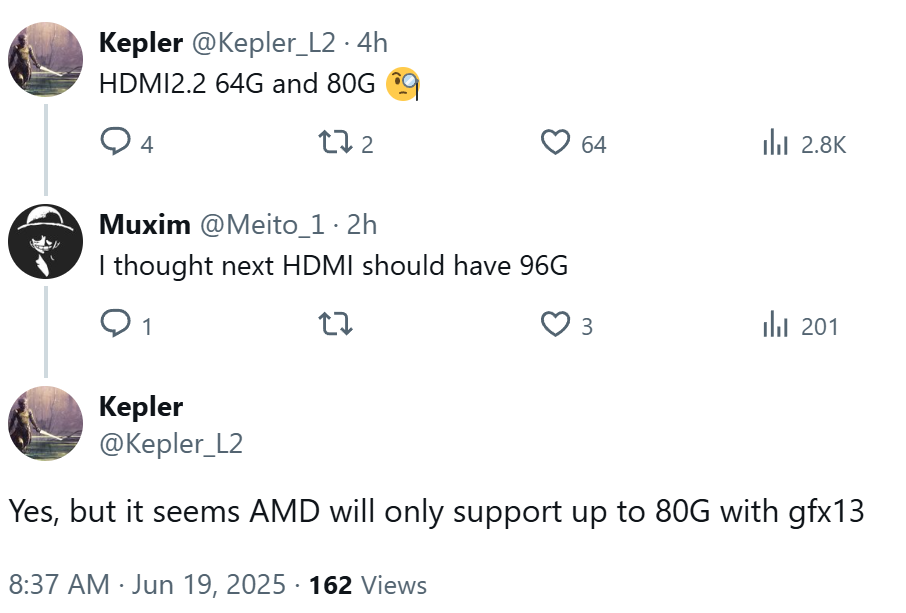The height and width of the screenshot is (613, 906).
Task: Retweet Kepler's HDMI2.2 64G tweet
Action: coord(332,144)
